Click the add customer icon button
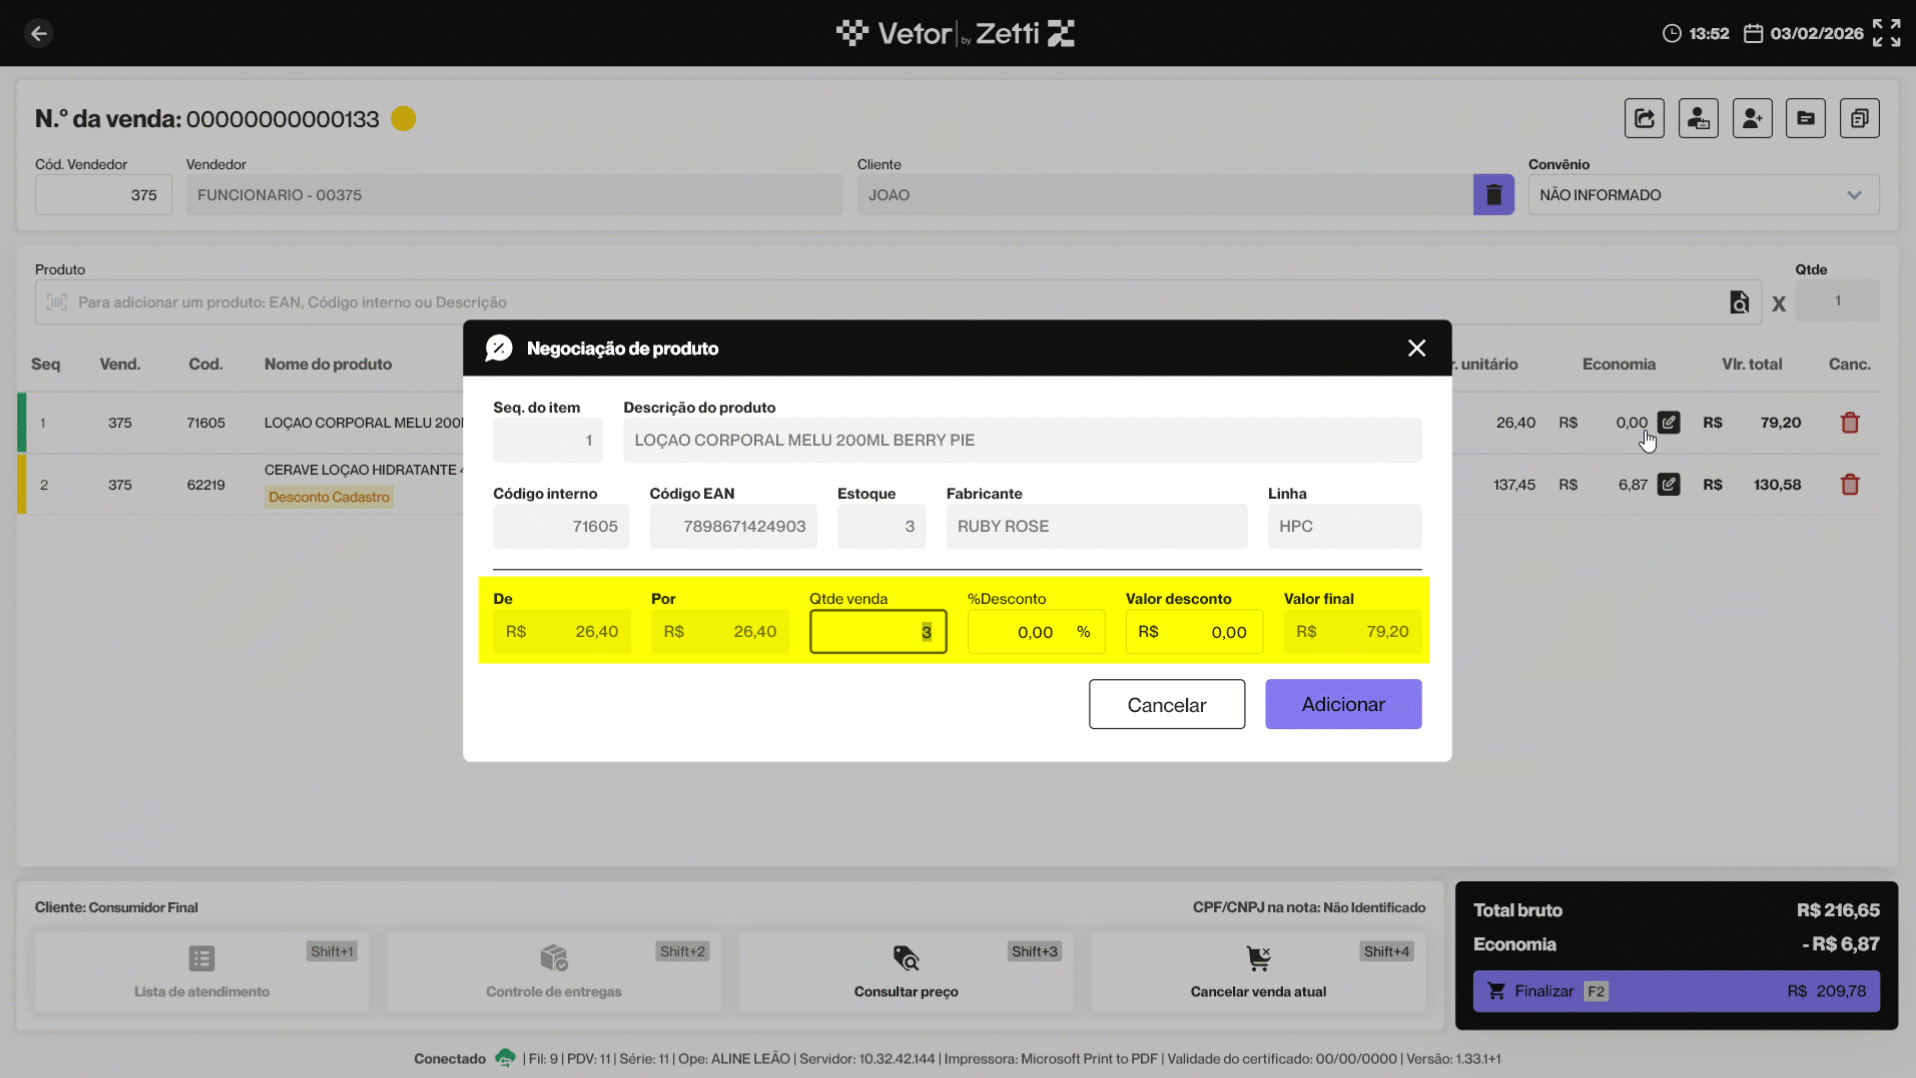 click(x=1752, y=119)
